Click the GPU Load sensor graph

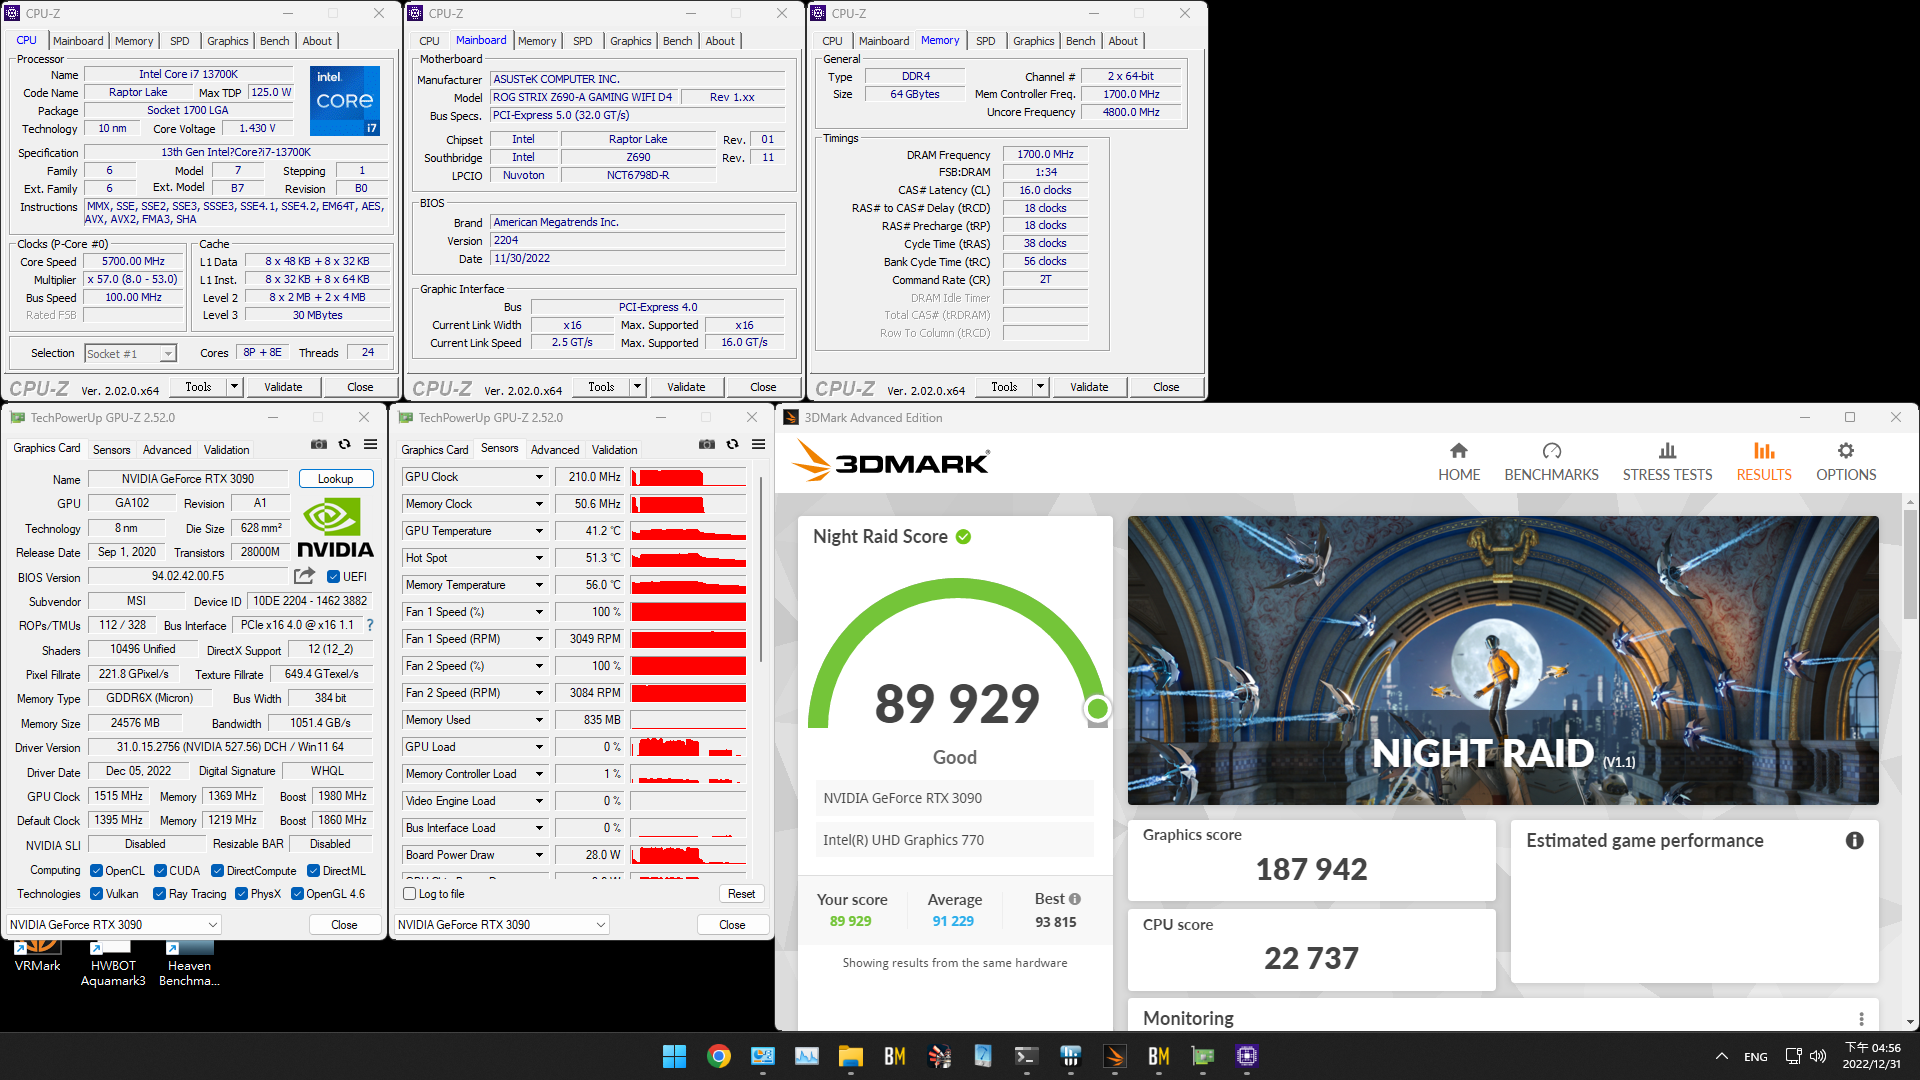(688, 747)
